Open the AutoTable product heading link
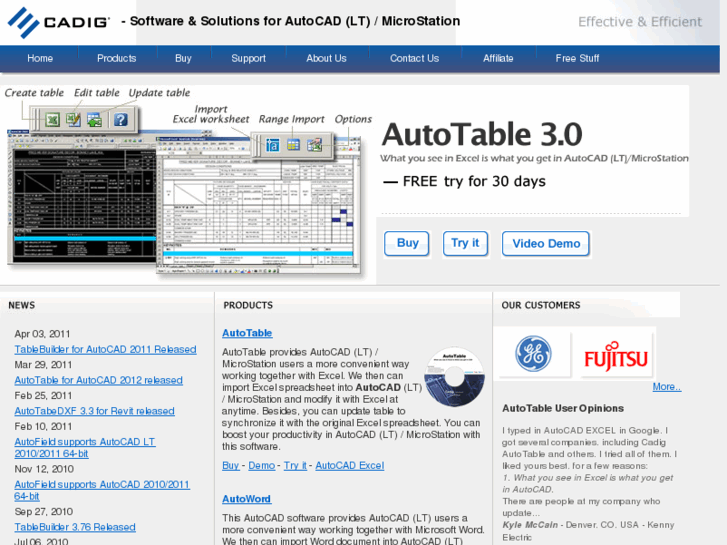 pos(247,333)
